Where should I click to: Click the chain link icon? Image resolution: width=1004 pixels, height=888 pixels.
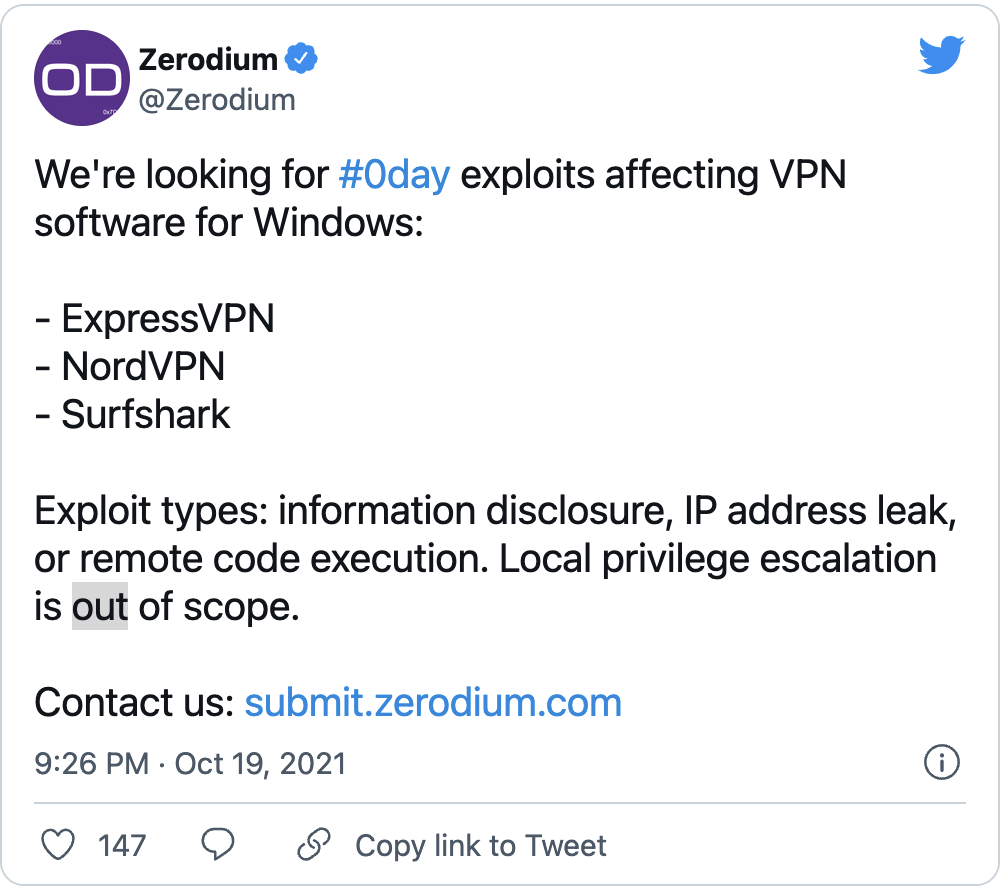tap(314, 845)
